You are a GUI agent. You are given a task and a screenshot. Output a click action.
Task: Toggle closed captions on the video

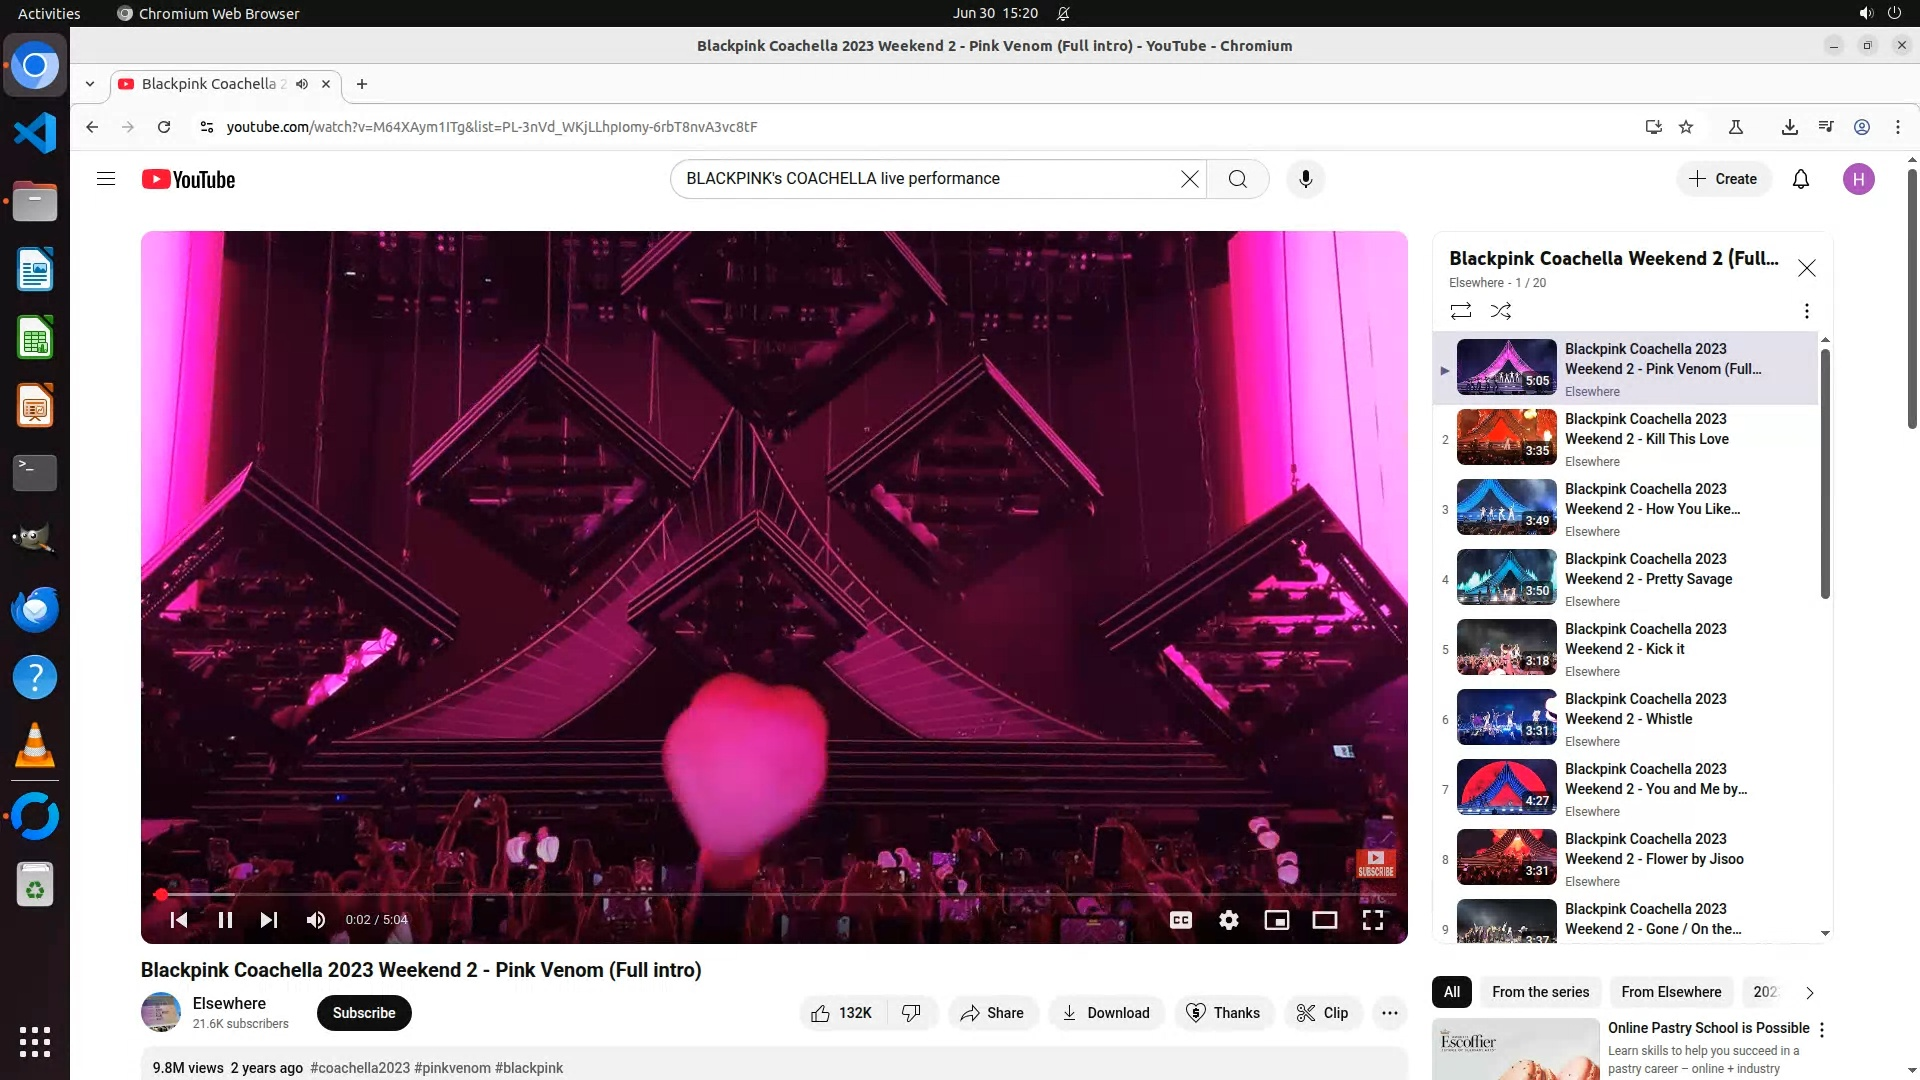coord(1180,920)
